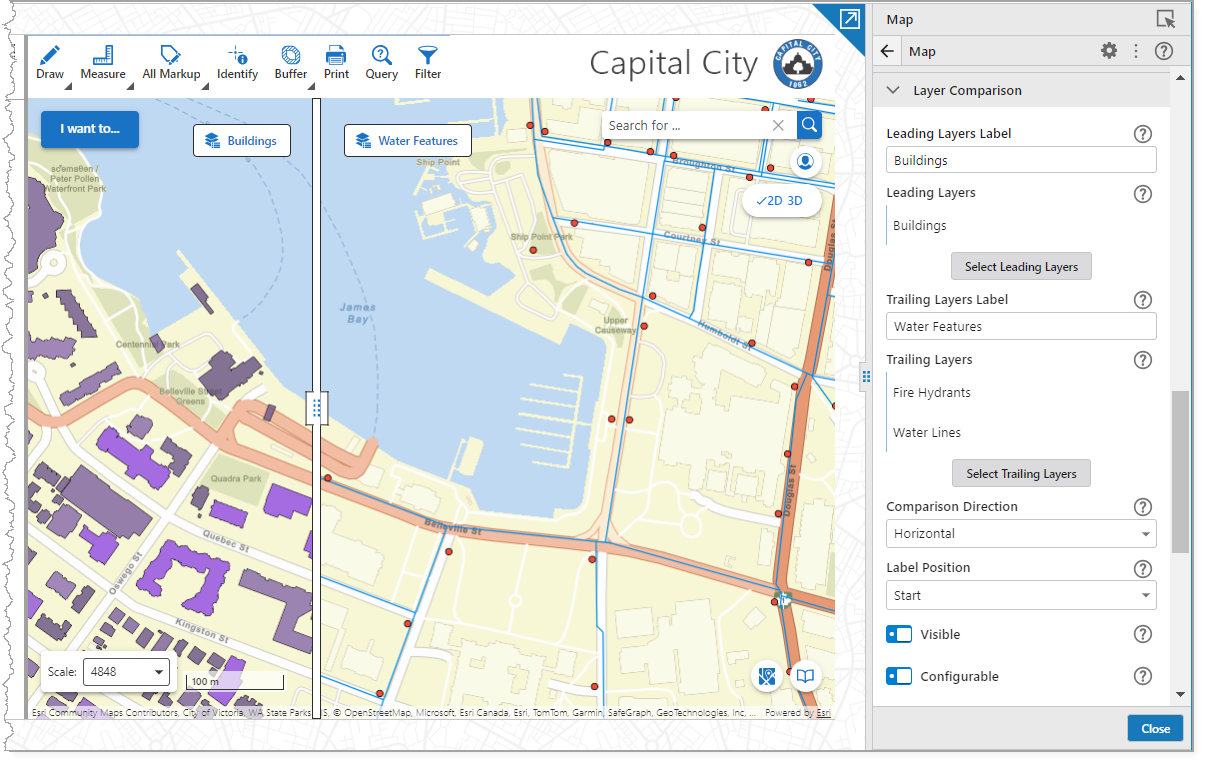Open help for Visible setting
Viewport: 1206px width, 764px height.
pyautogui.click(x=1143, y=635)
